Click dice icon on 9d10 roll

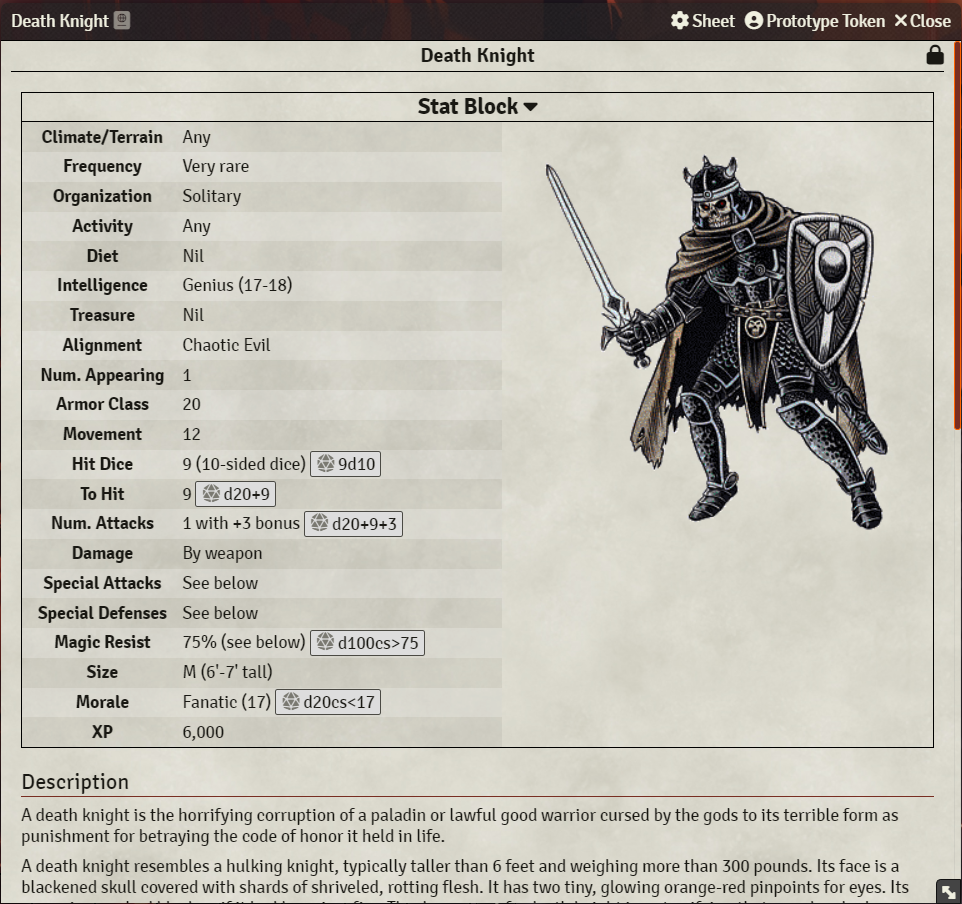[x=325, y=463]
